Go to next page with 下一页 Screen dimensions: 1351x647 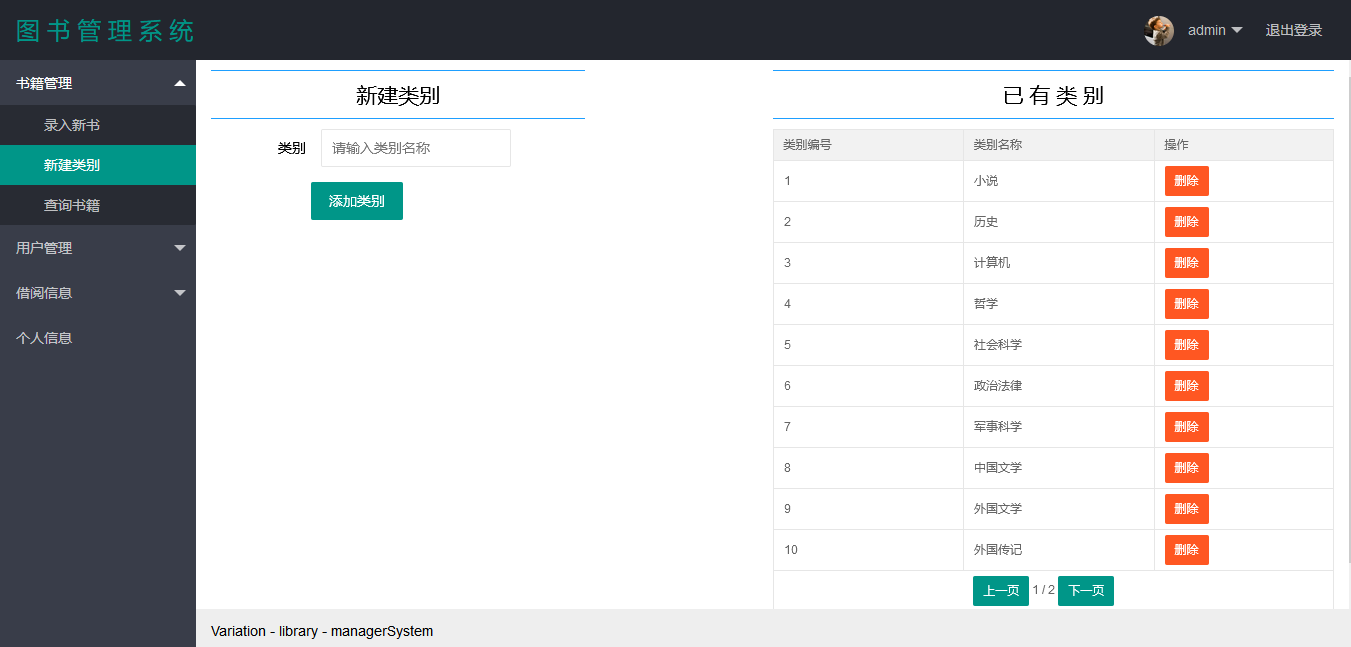(1085, 591)
